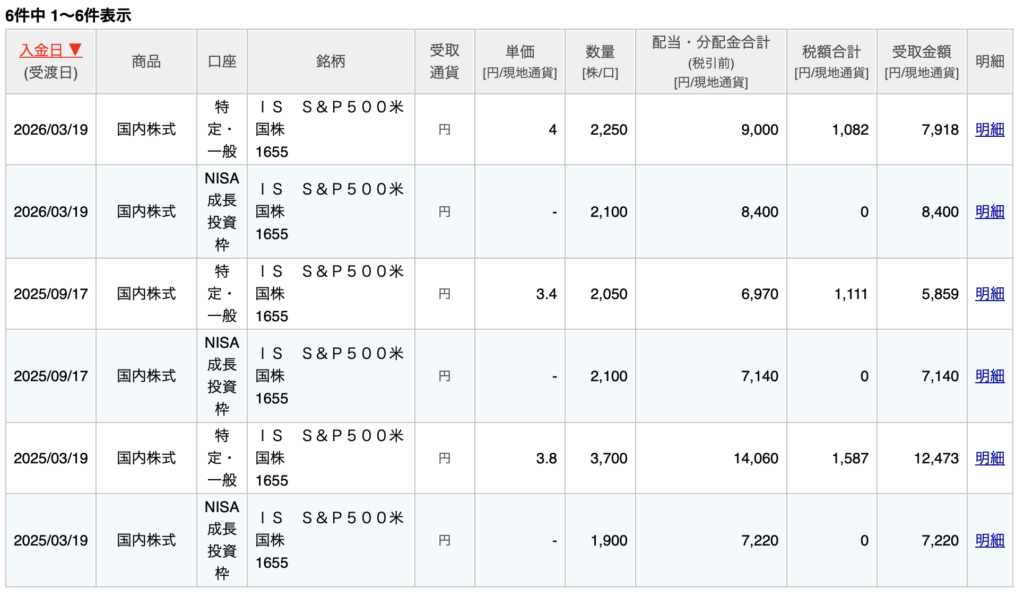The image size is (1024, 598).
Task: Click received amount 7,220
Action: pos(940,541)
